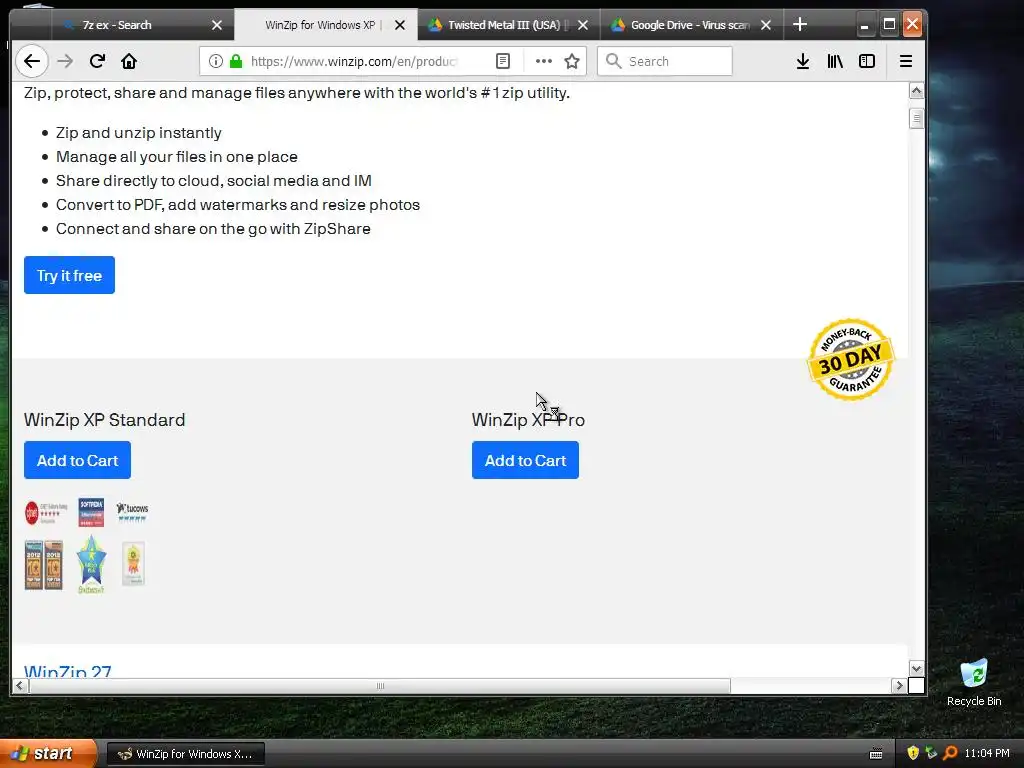This screenshot has height=768, width=1024.
Task: Go back to the previous page
Action: 31,61
